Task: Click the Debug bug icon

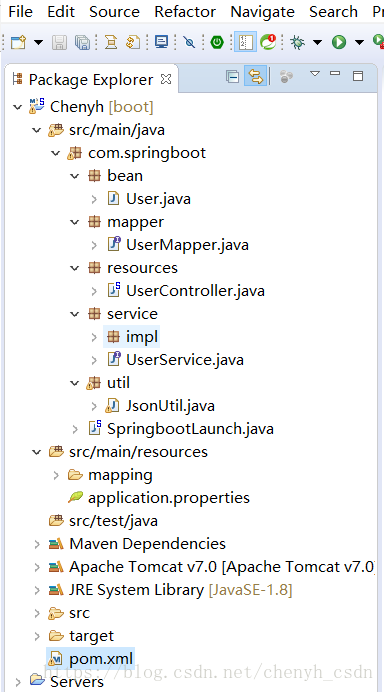Action: click(297, 42)
